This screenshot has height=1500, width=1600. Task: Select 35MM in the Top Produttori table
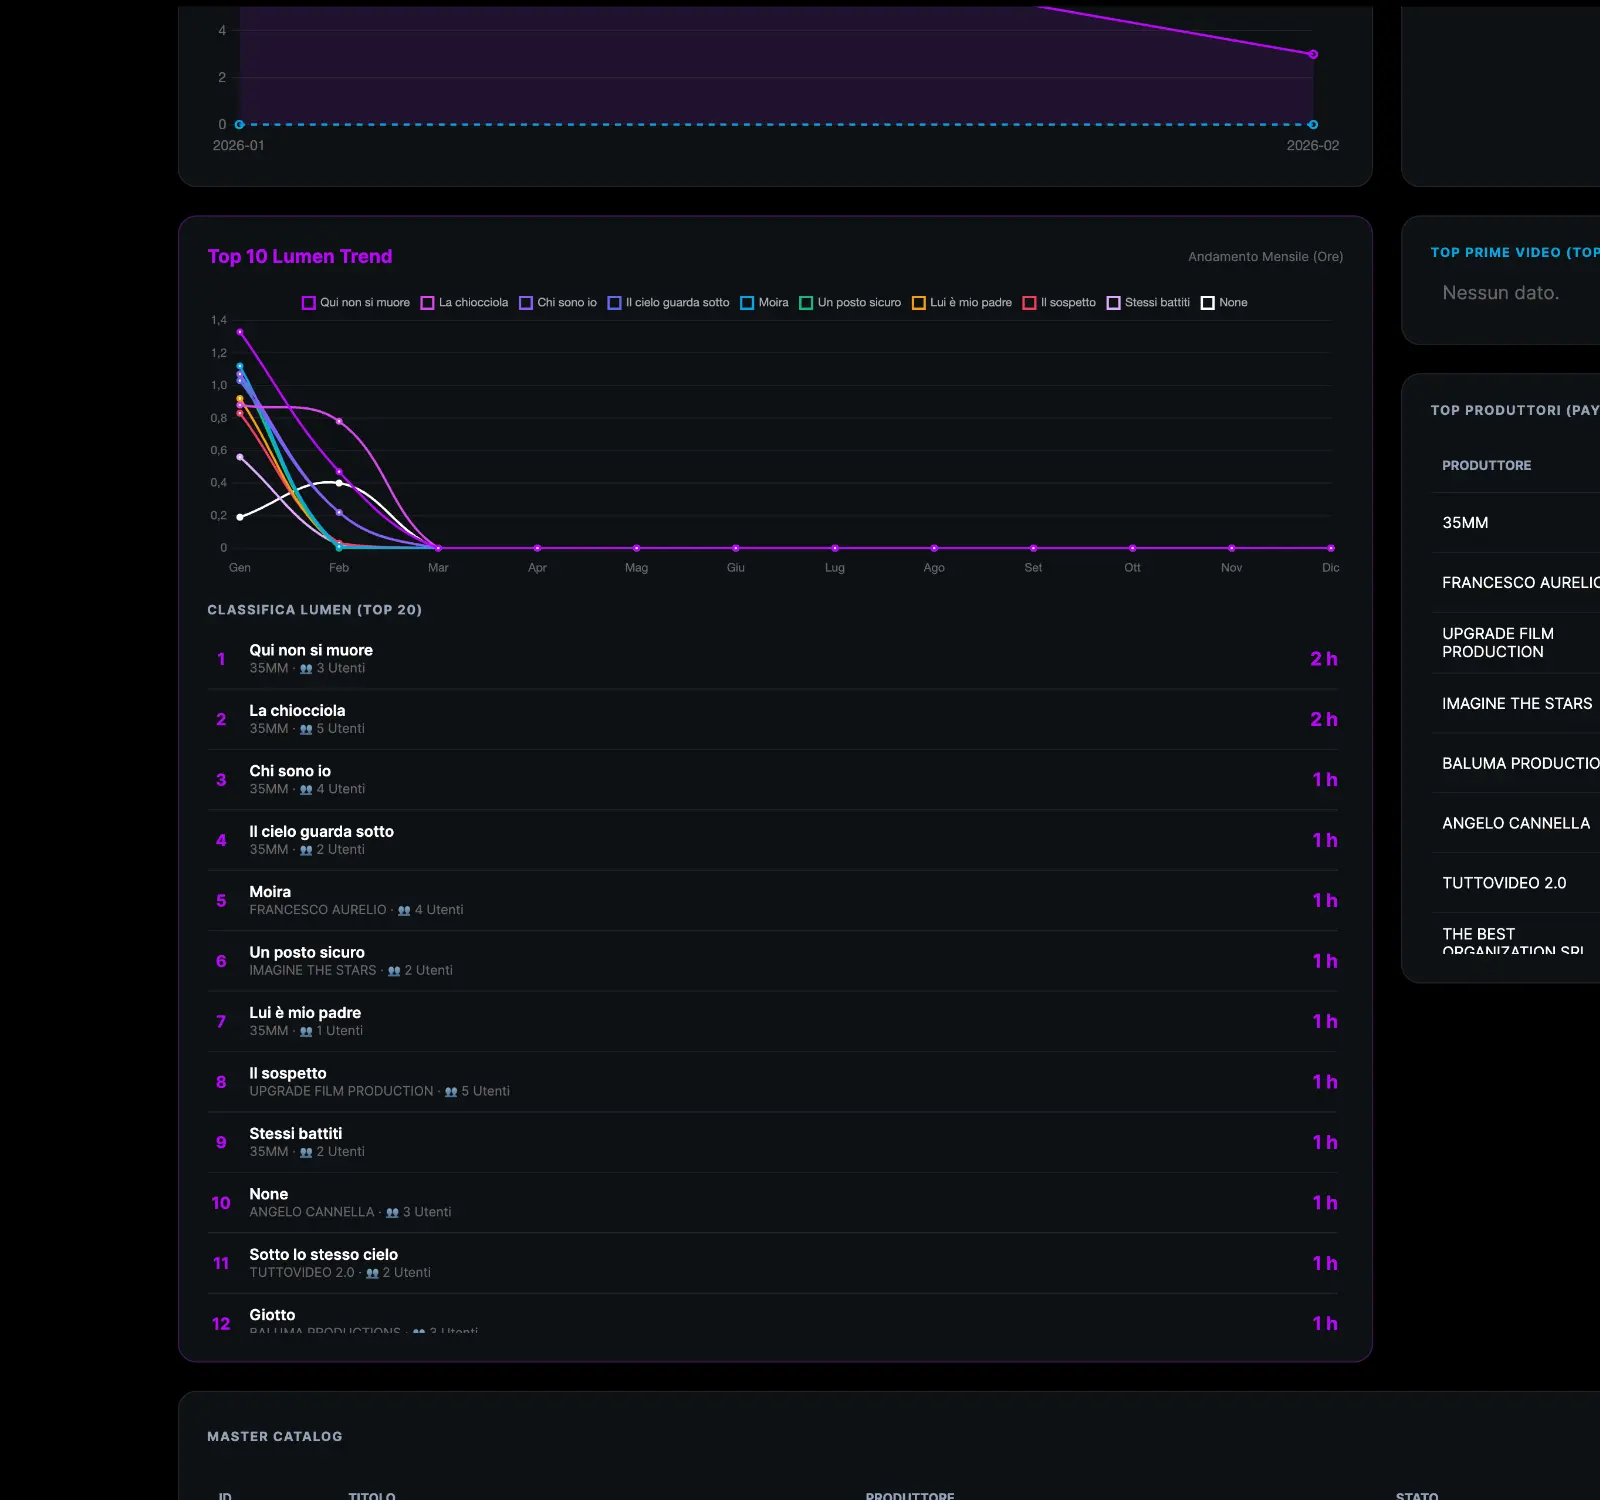pos(1465,523)
